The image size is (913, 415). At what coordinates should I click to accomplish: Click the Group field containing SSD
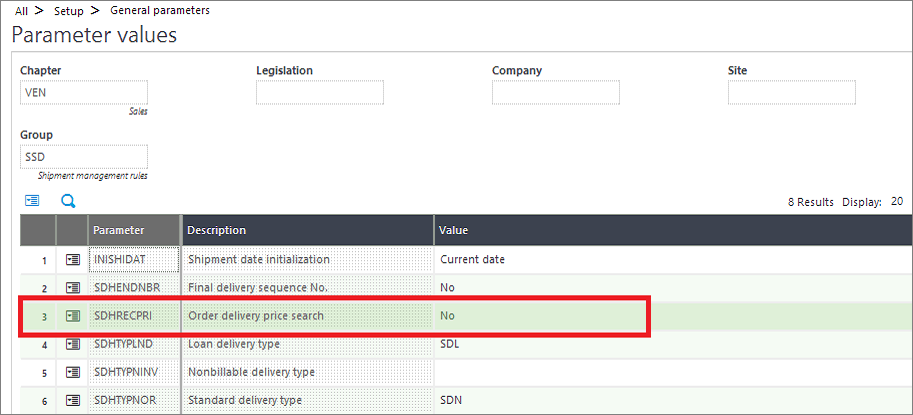[x=84, y=157]
